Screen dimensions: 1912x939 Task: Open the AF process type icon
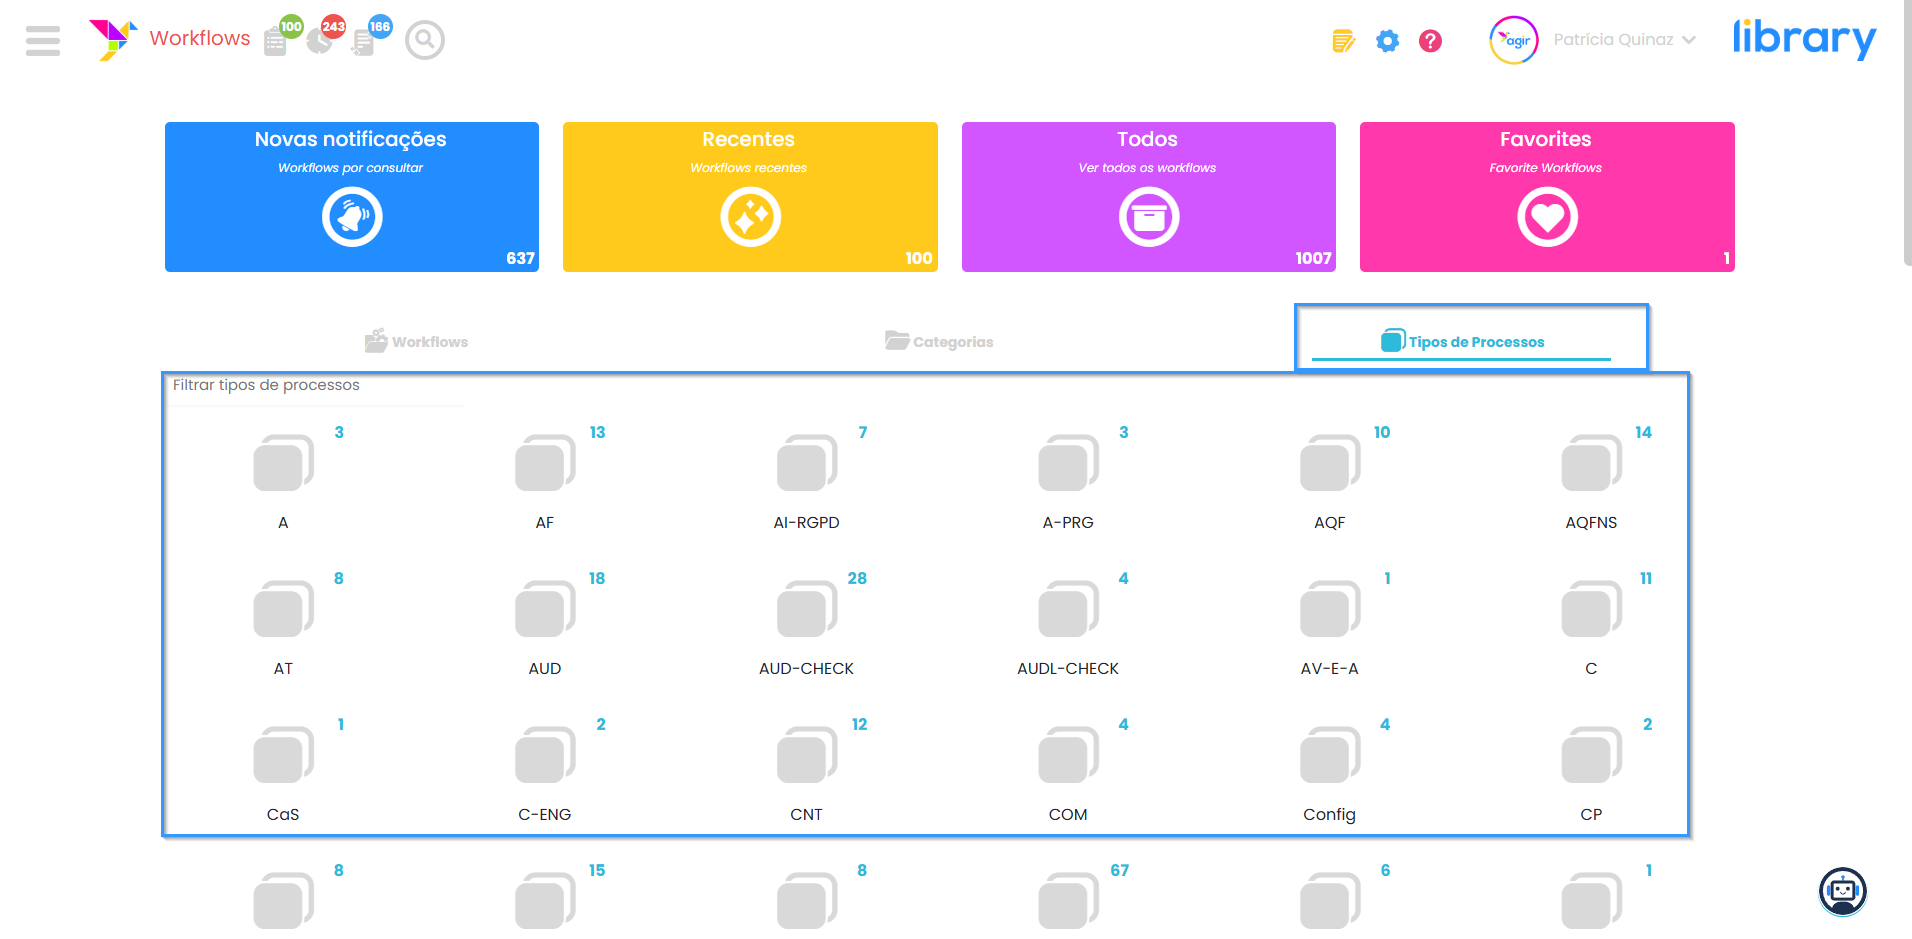(545, 463)
